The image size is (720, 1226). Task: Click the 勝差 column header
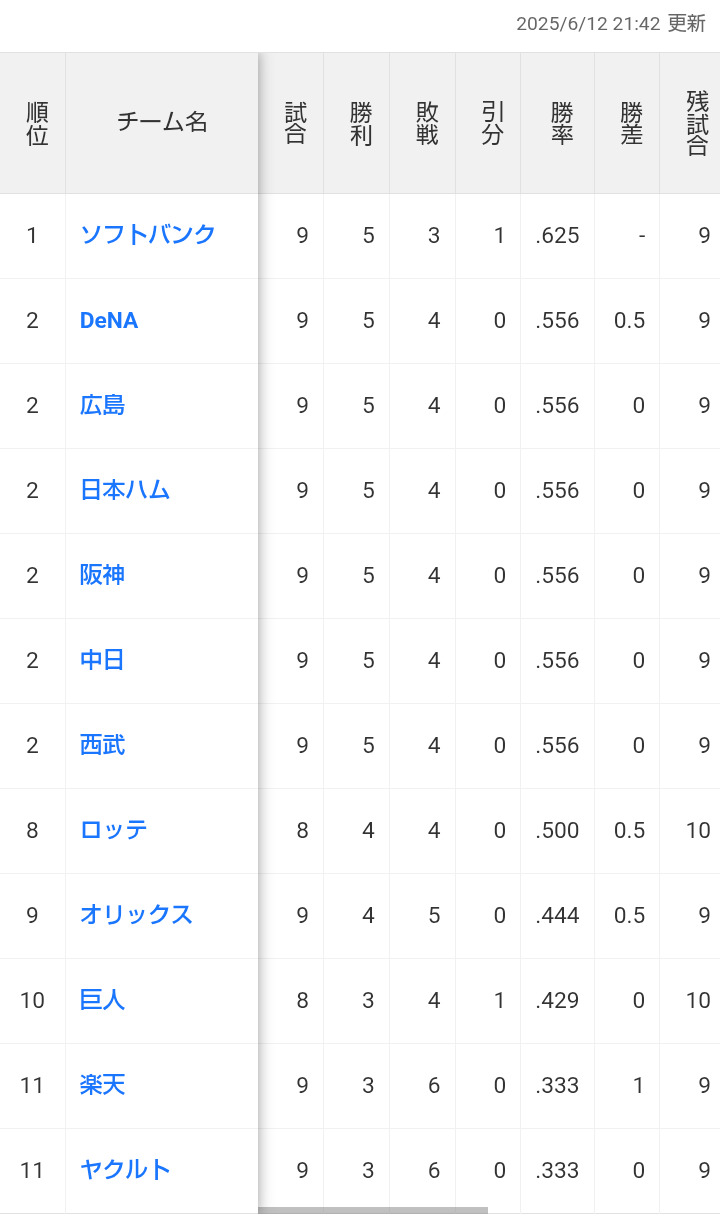(x=631, y=124)
